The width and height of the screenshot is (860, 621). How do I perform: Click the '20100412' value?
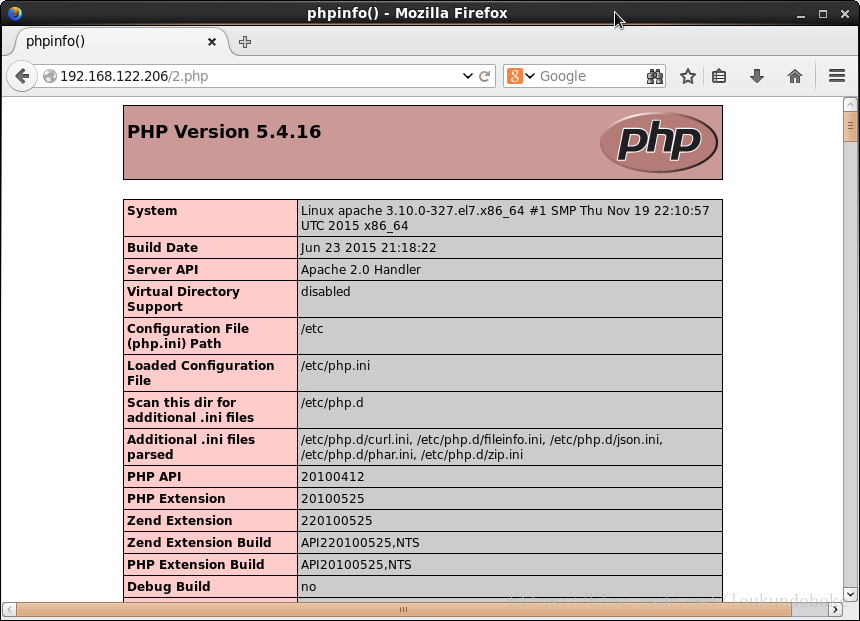point(332,477)
